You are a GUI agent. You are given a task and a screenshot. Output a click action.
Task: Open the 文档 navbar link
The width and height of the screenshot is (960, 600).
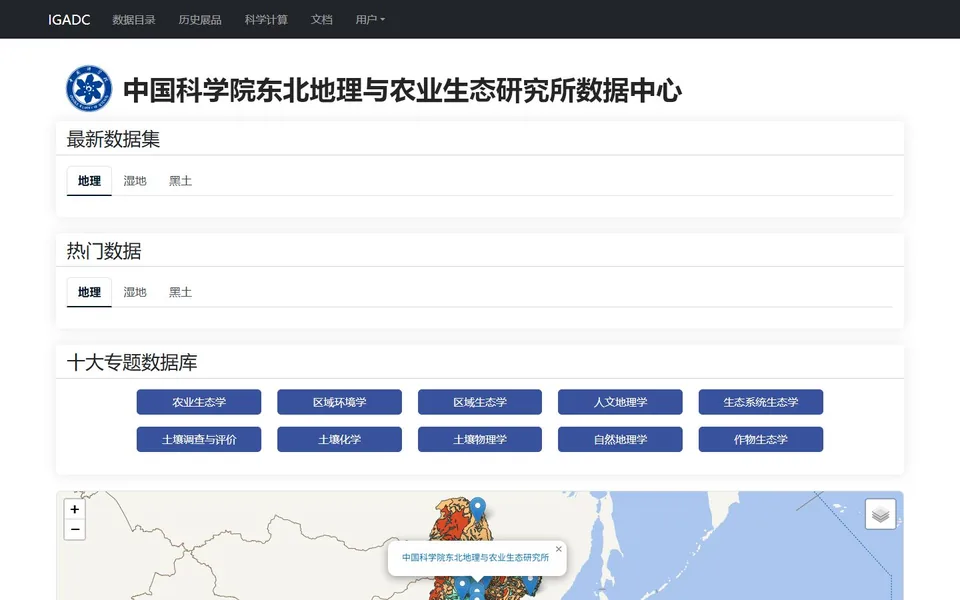[321, 20]
